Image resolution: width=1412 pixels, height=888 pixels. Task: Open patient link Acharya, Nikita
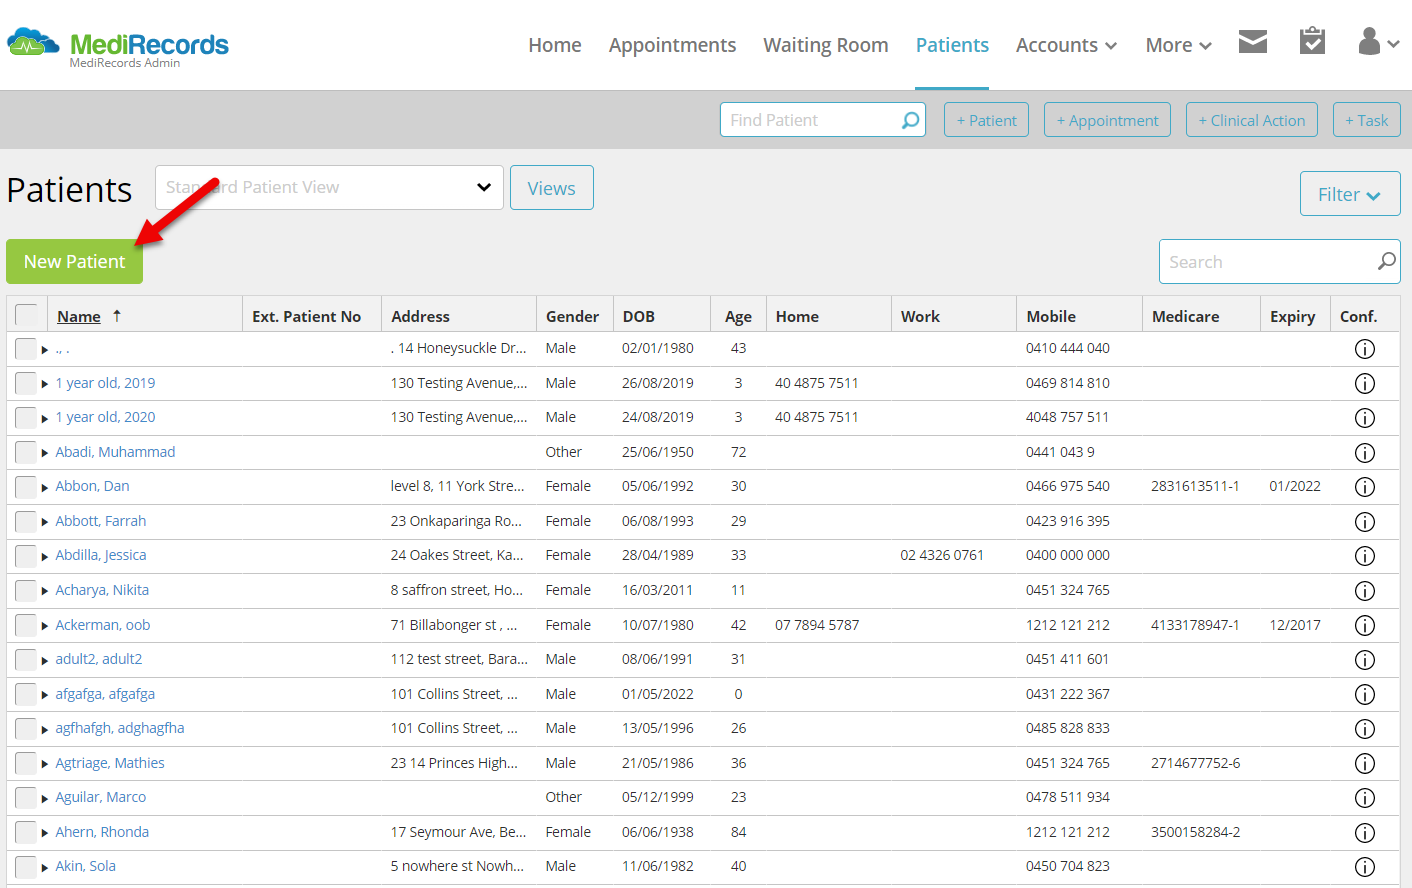pyautogui.click(x=102, y=590)
